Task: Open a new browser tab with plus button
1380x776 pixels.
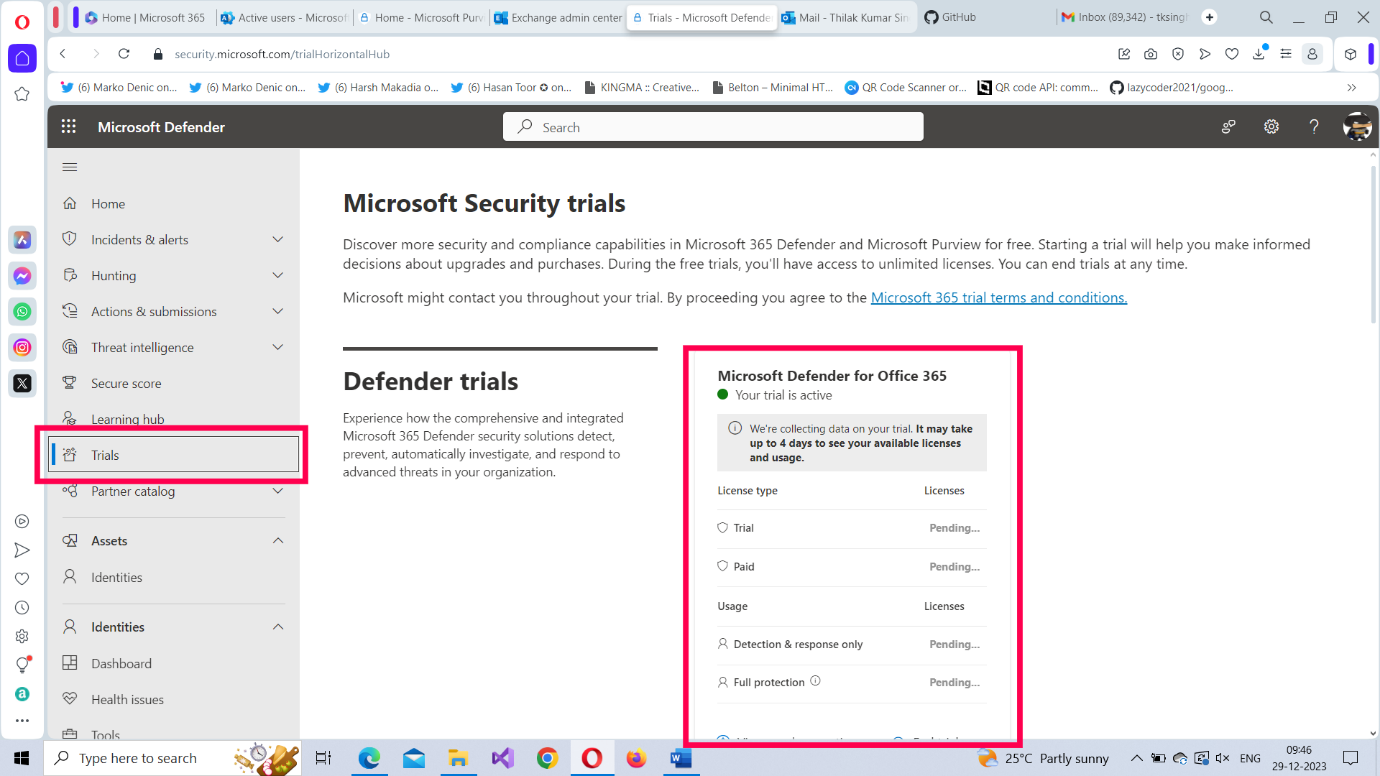Action: (1210, 18)
